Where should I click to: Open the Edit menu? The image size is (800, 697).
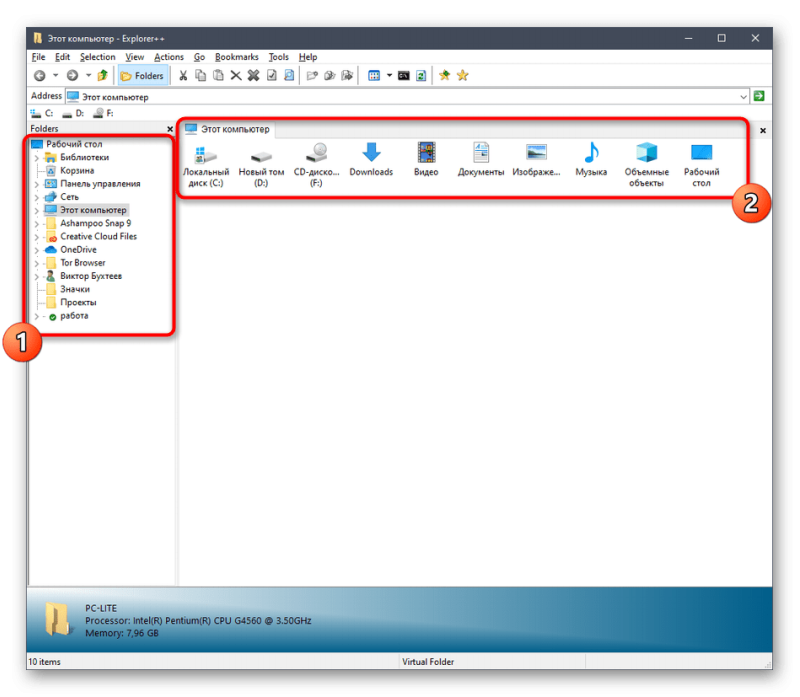coord(62,57)
